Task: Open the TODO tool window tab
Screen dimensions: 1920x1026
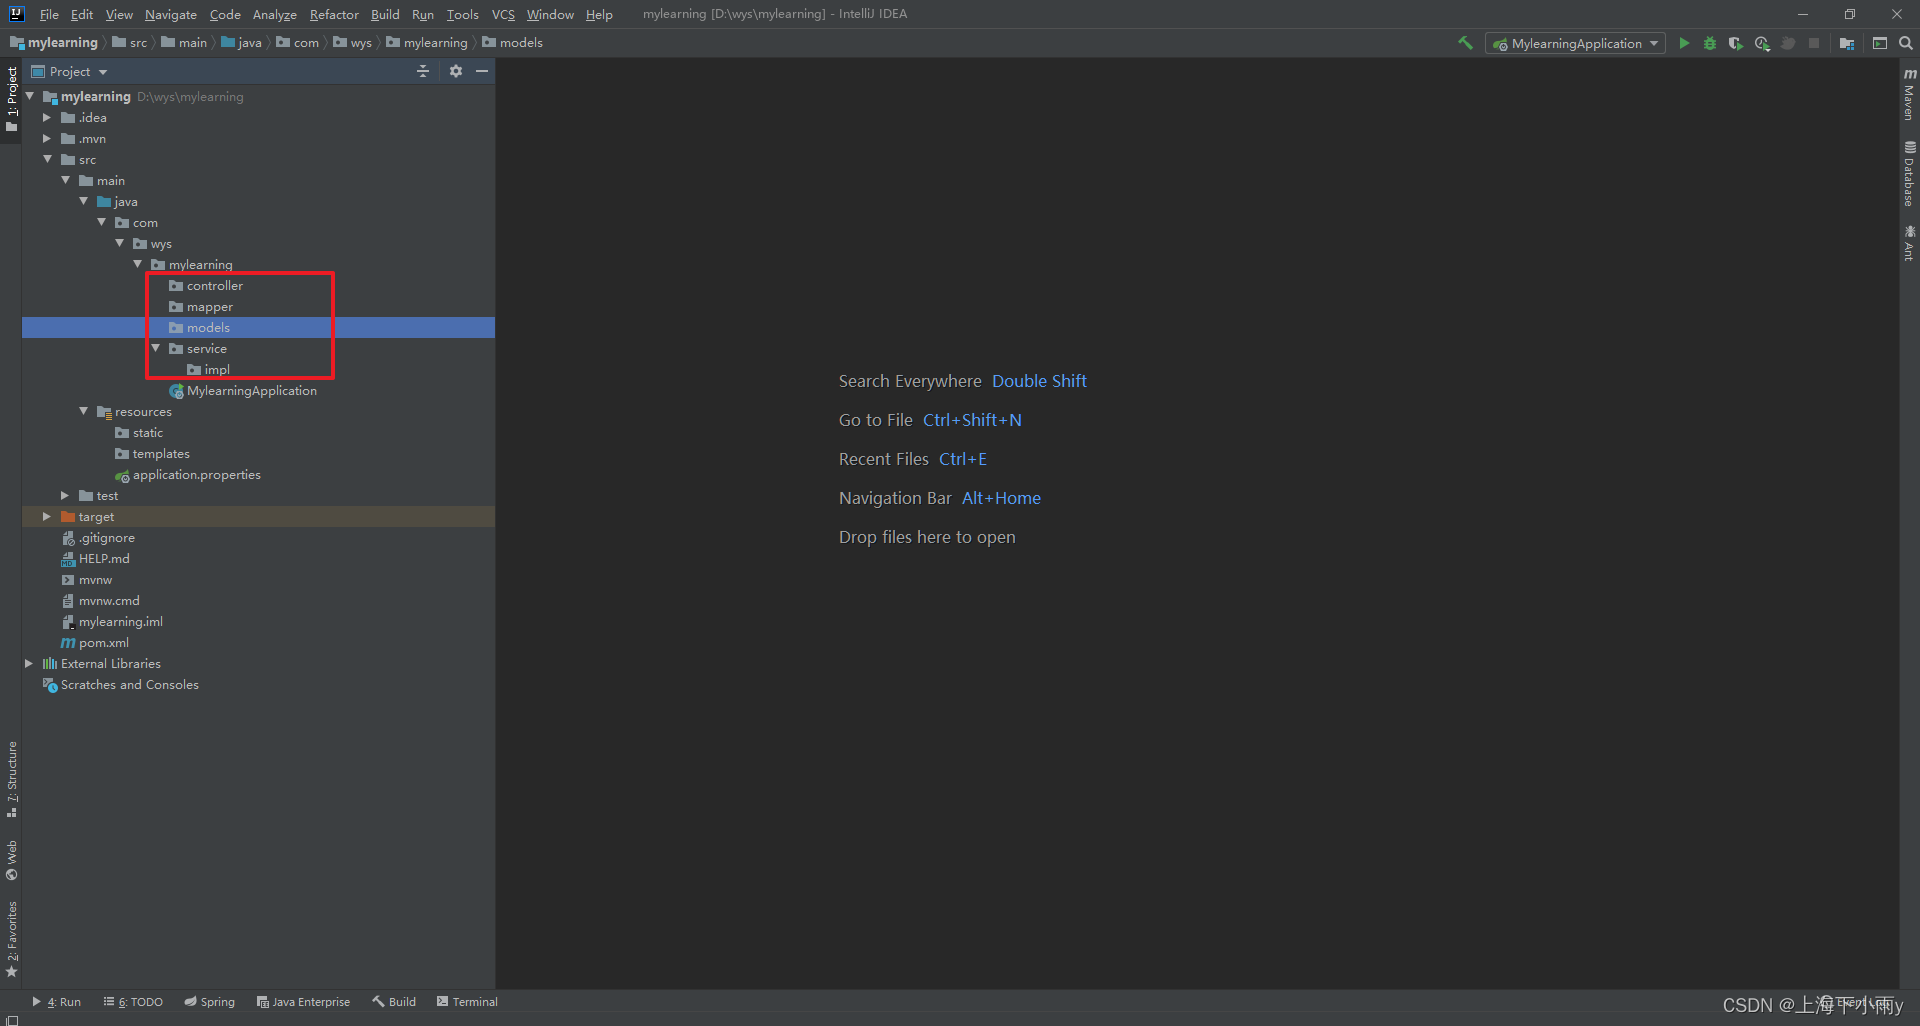Action: (x=133, y=1001)
